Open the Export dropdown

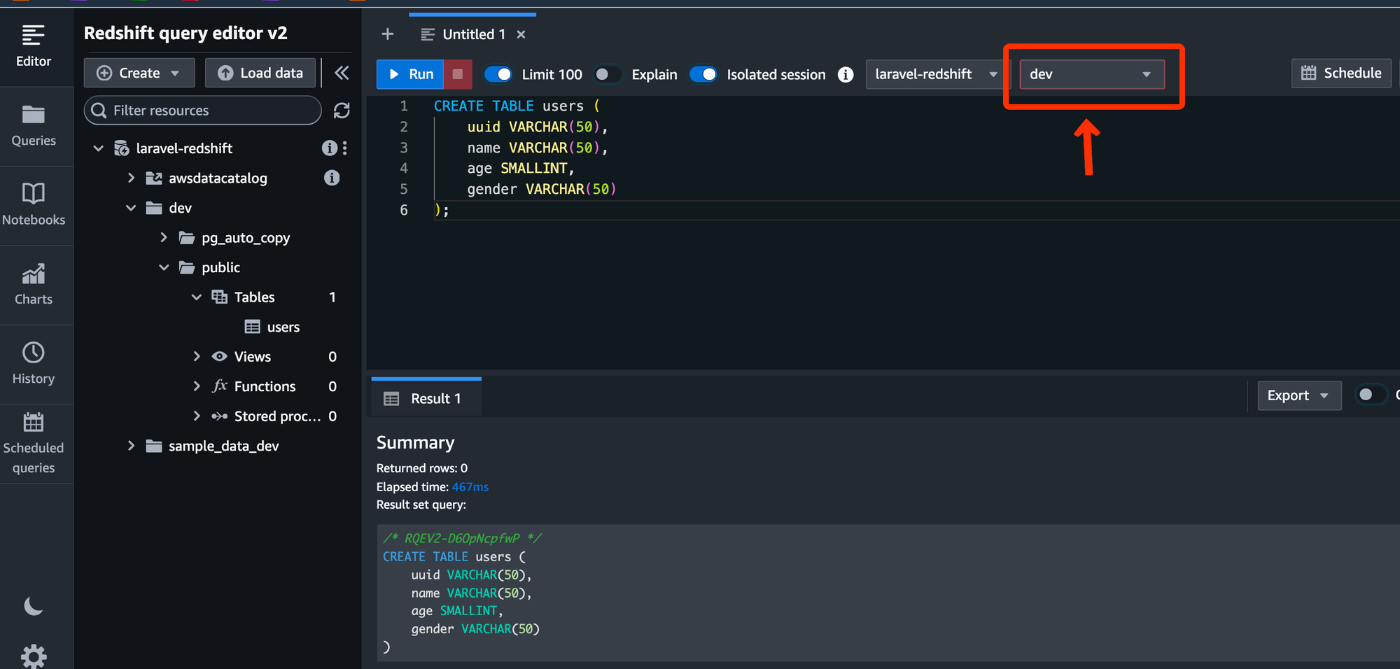(1299, 395)
